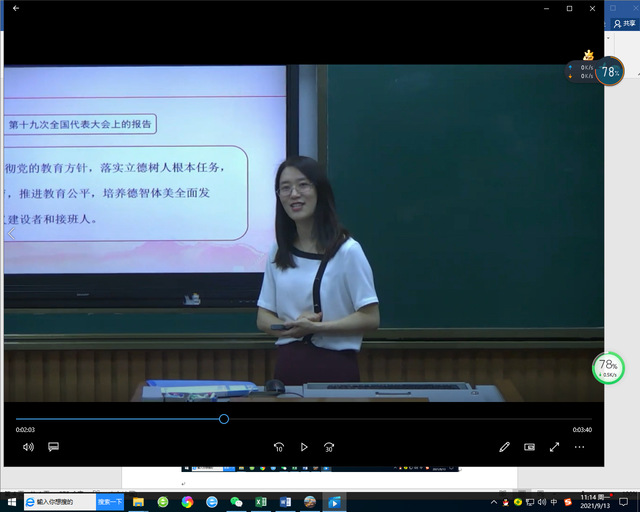
Task: Click the green 78% floating ball
Action: pyautogui.click(x=608, y=367)
